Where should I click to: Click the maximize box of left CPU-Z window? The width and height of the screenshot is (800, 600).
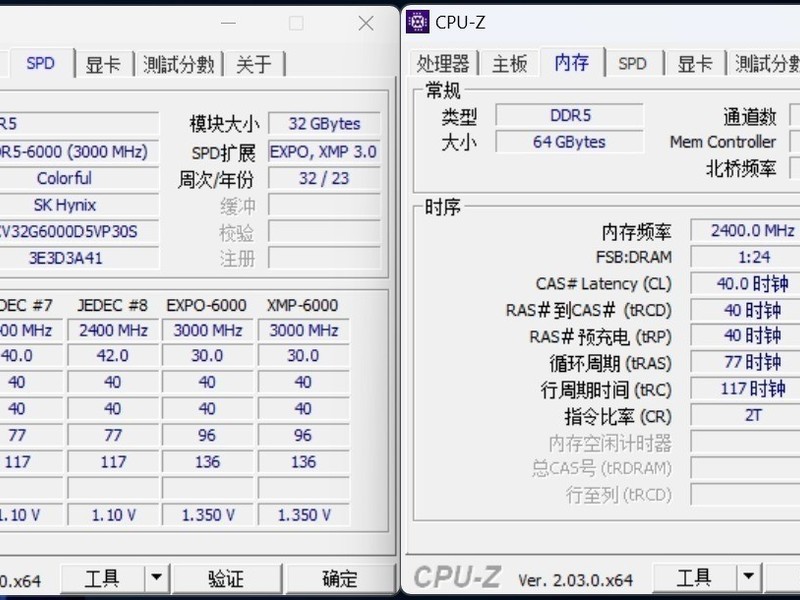click(296, 23)
